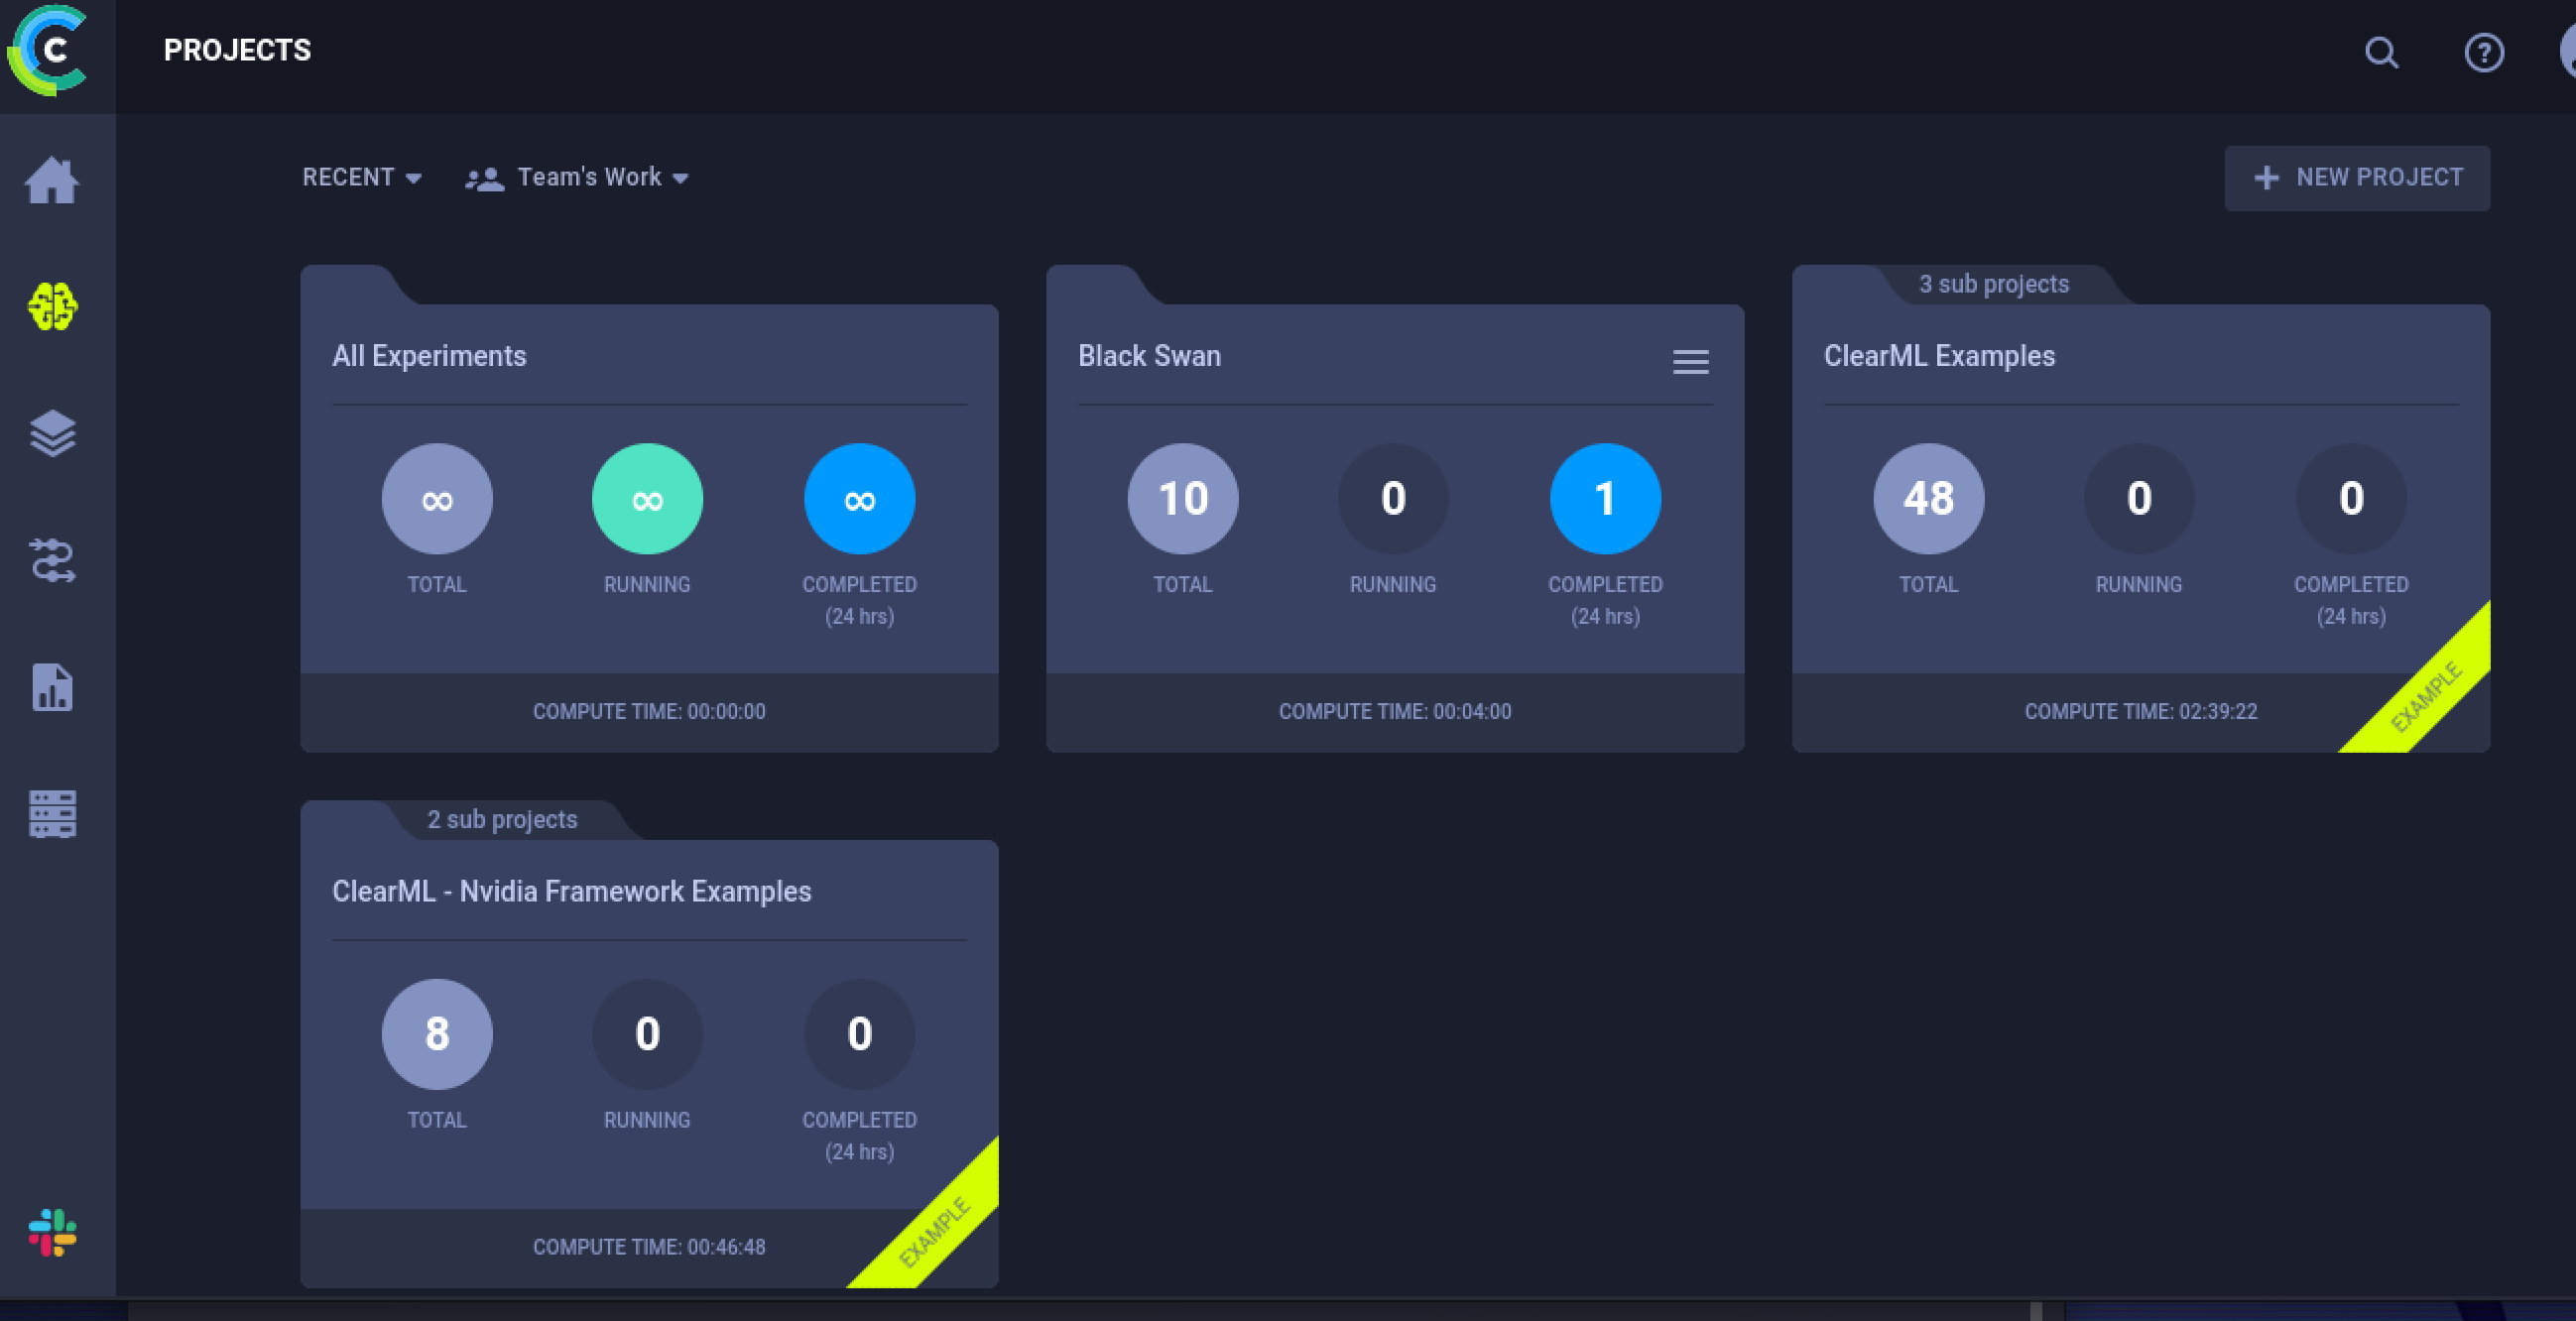Click the ClearML logo icon

[x=48, y=50]
